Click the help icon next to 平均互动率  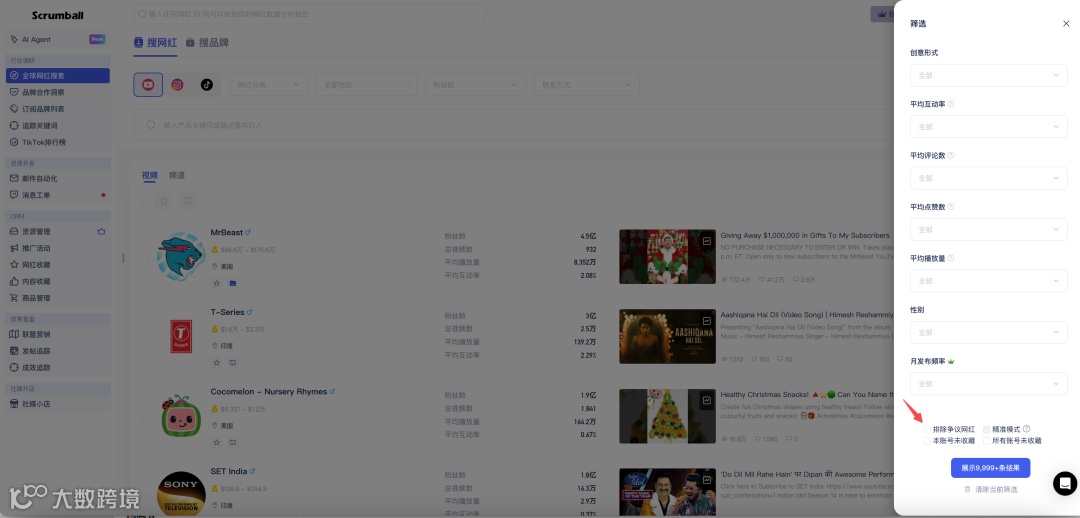[x=951, y=104]
